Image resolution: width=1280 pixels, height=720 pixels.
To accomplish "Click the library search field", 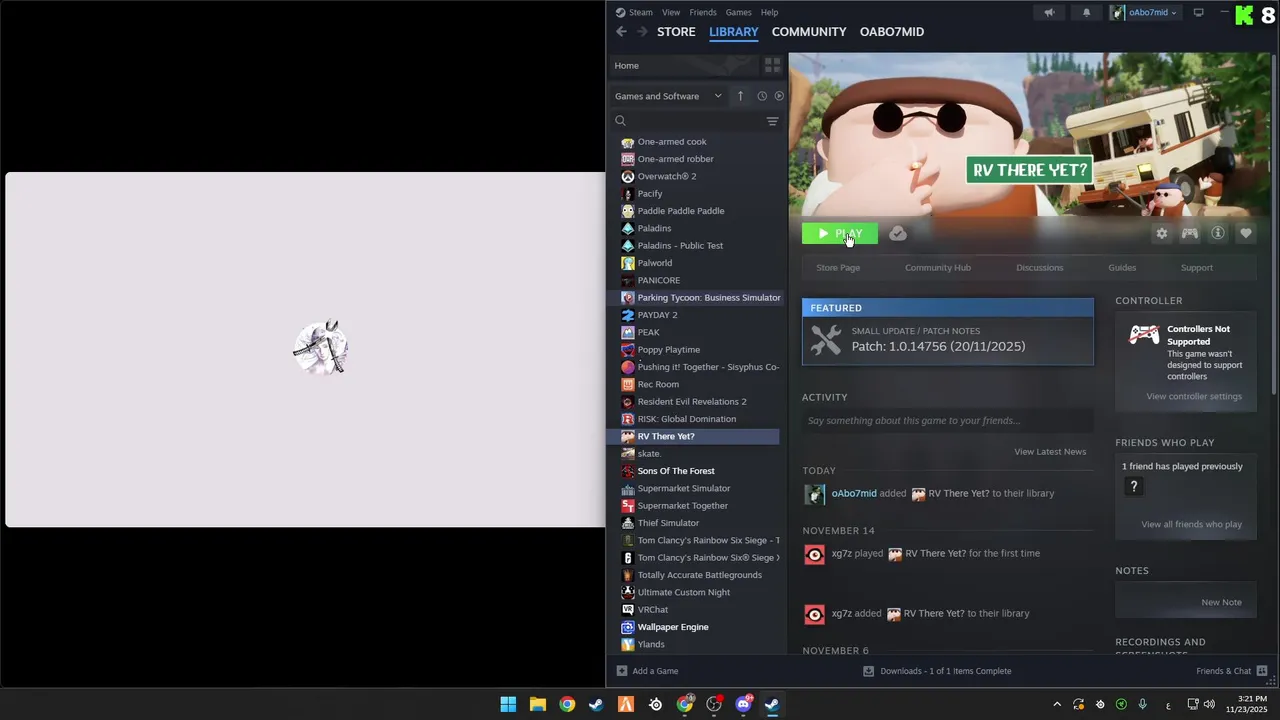I will (x=688, y=121).
